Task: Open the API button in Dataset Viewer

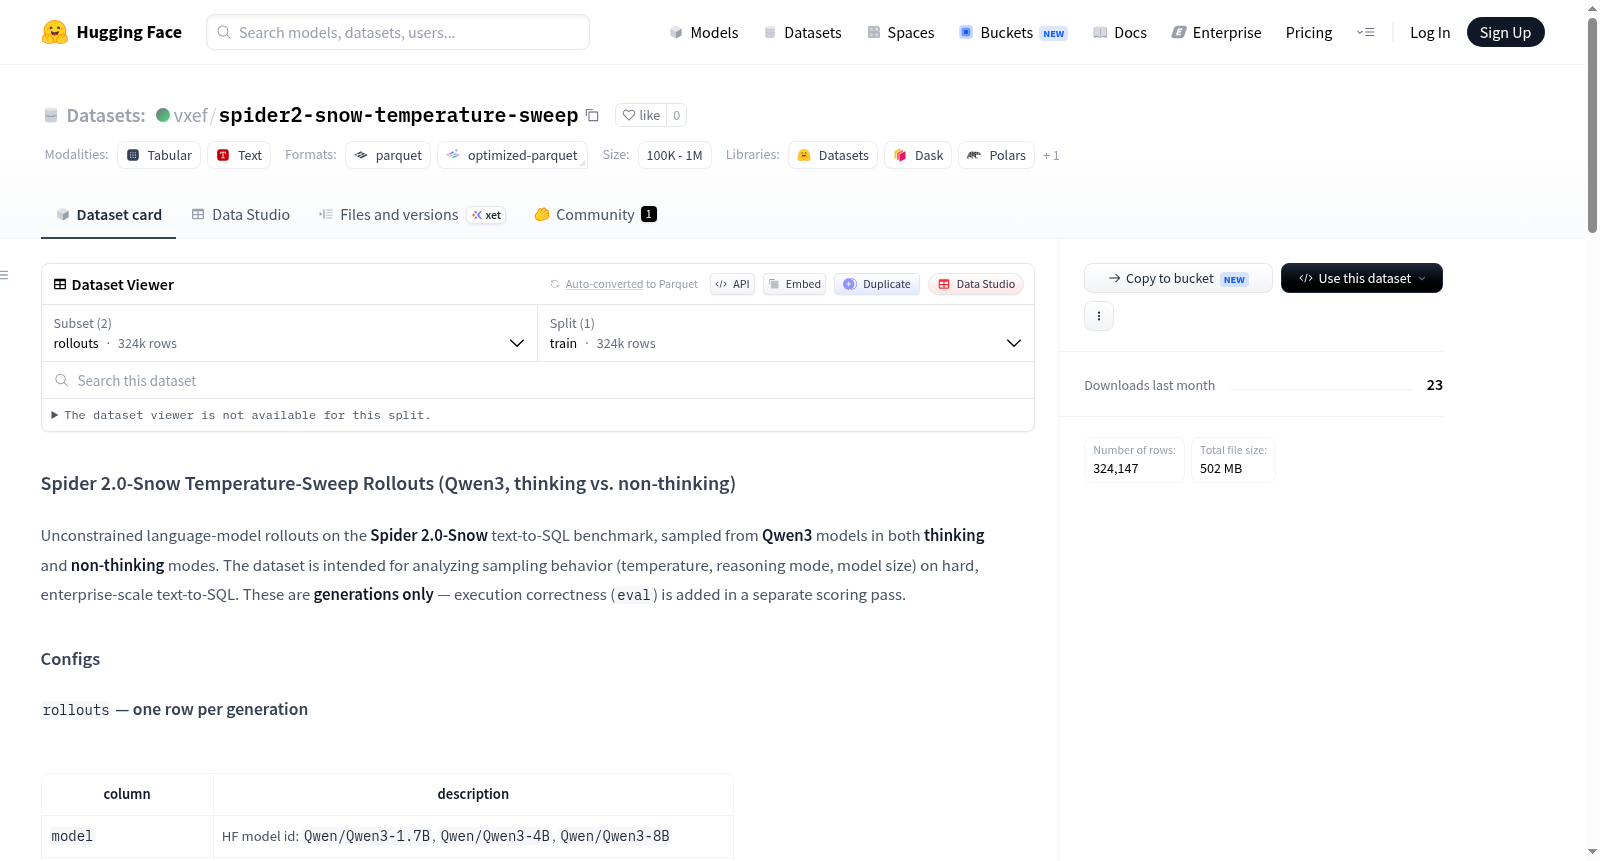Action: tap(732, 284)
